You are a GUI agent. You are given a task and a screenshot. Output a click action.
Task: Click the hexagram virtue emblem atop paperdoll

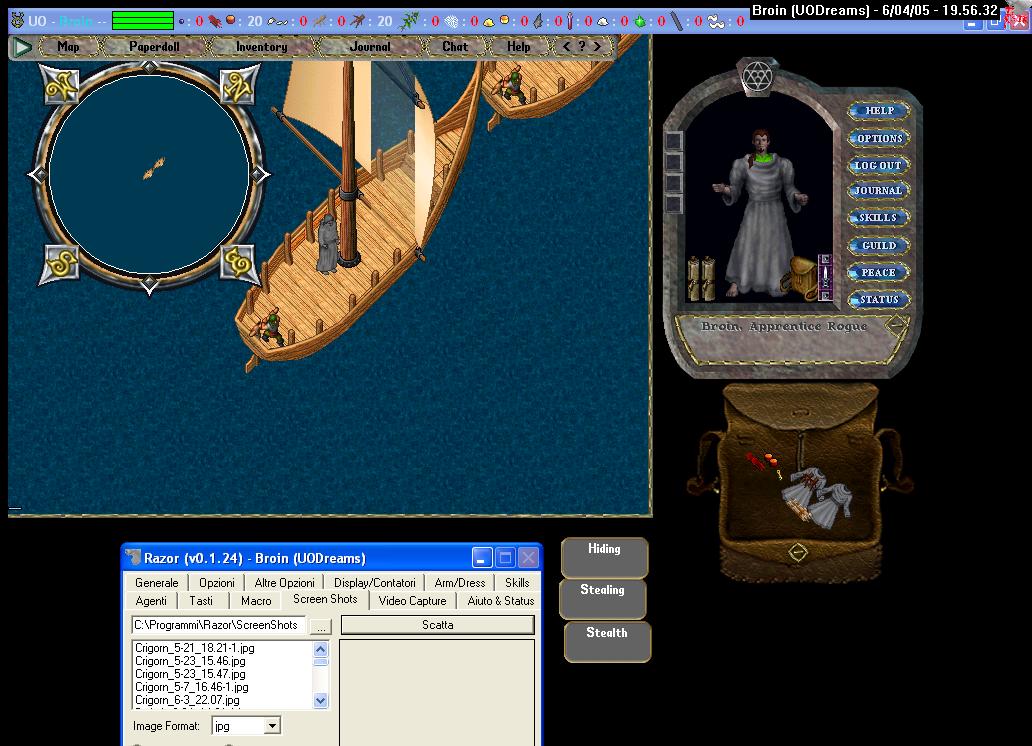click(x=756, y=74)
